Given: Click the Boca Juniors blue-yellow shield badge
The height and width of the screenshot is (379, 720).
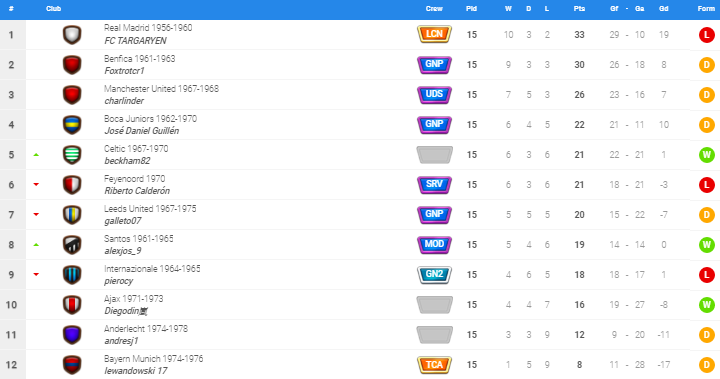Looking at the screenshot, I should [72, 125].
